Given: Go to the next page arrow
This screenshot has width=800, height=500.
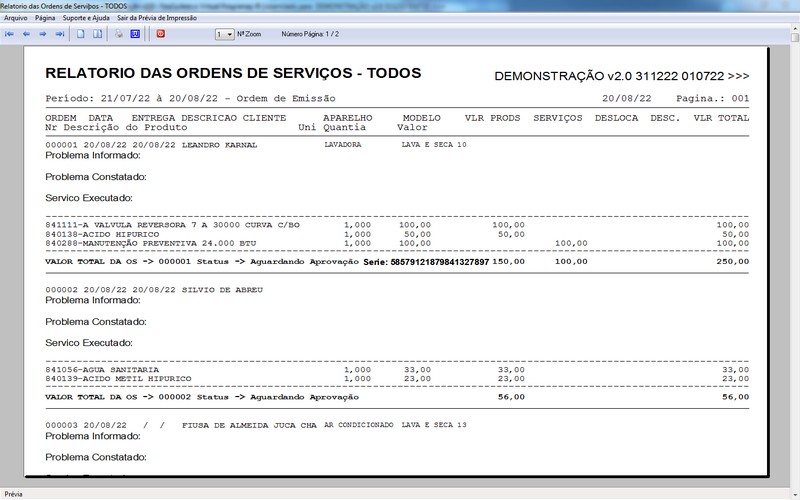Looking at the screenshot, I should click(43, 34).
